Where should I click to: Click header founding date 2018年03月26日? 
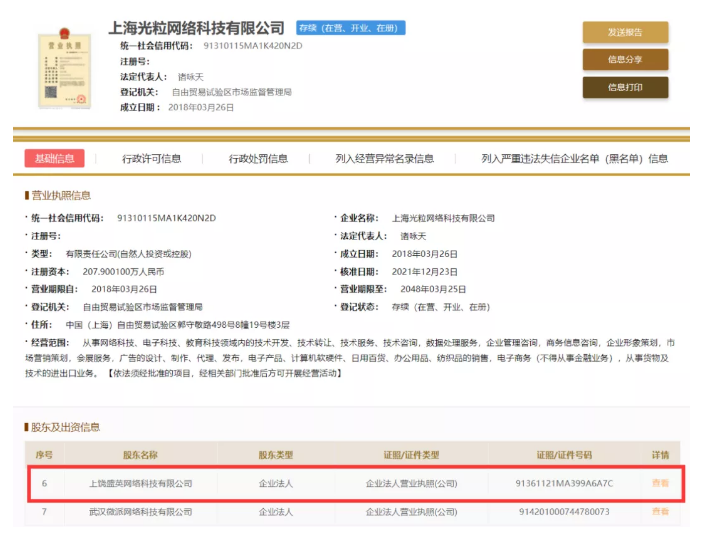click(x=201, y=107)
